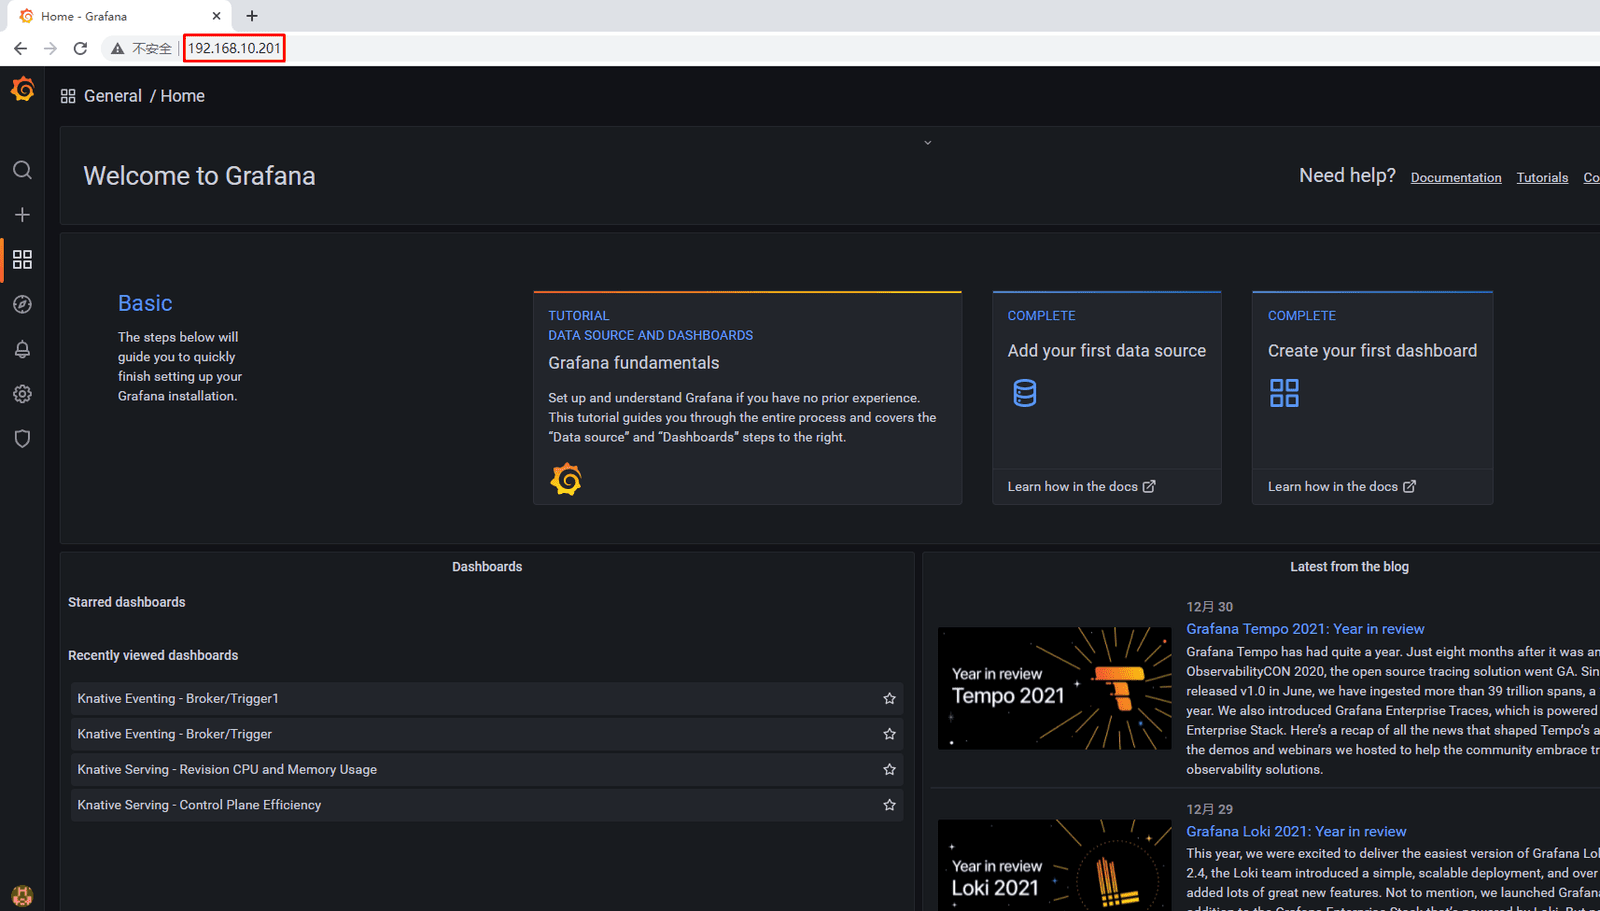Click the Need help? text
Screen dimensions: 1600x911
[1347, 176]
